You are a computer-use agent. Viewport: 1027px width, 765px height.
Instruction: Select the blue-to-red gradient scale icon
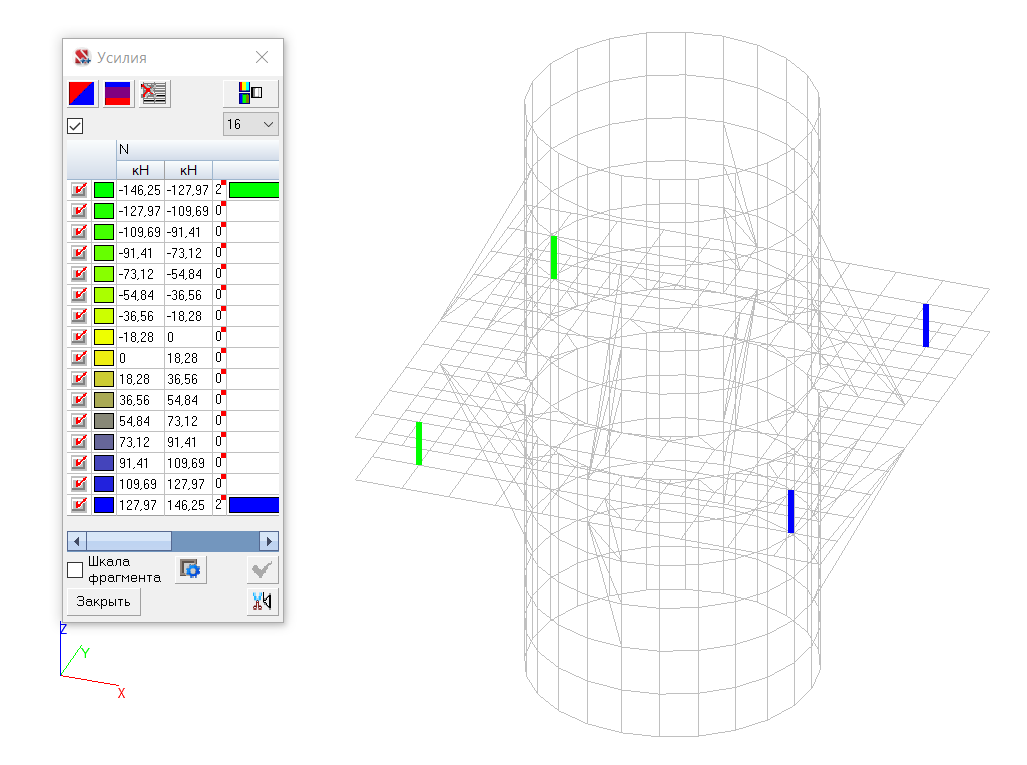117,94
